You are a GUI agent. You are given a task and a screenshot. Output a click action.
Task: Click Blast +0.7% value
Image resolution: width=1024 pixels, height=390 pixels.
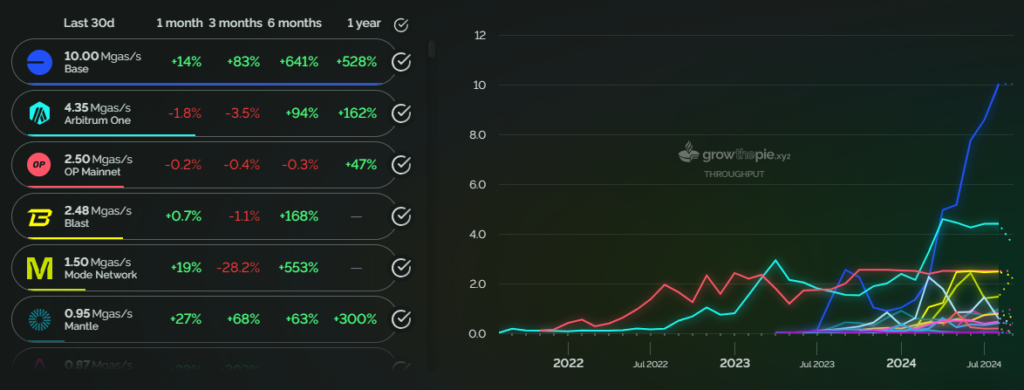184,216
